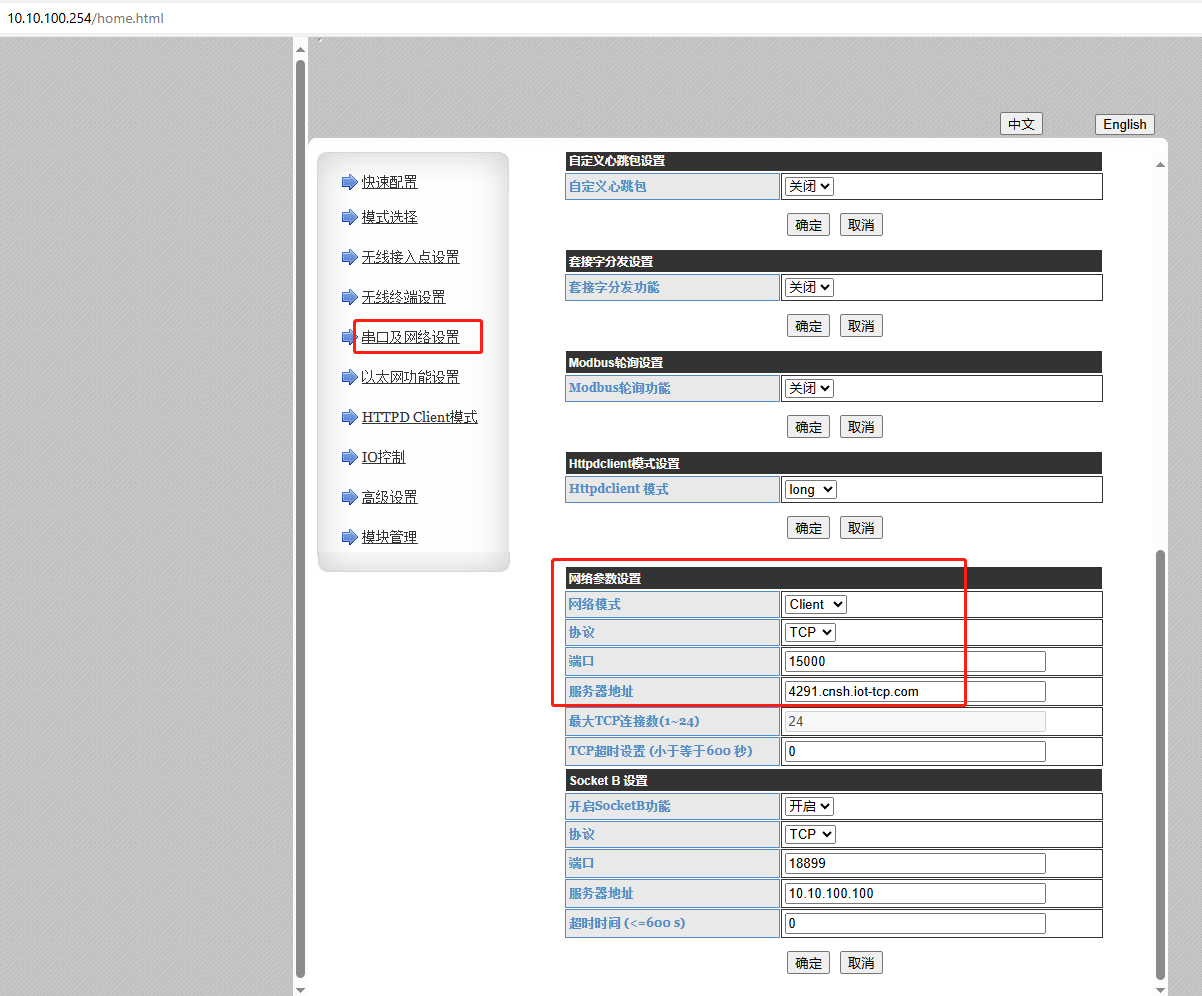Switch language with the English button
Screen dimensions: 1202x996
pos(1124,124)
